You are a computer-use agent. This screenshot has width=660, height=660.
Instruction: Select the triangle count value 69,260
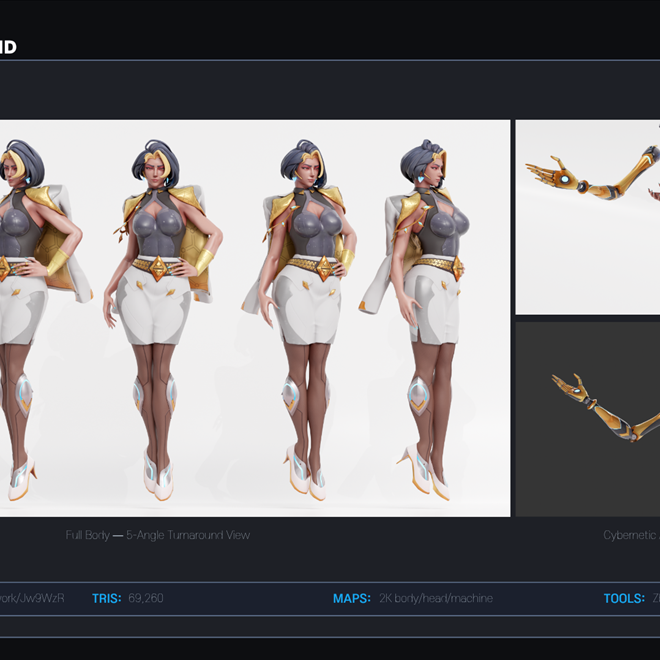[146, 598]
